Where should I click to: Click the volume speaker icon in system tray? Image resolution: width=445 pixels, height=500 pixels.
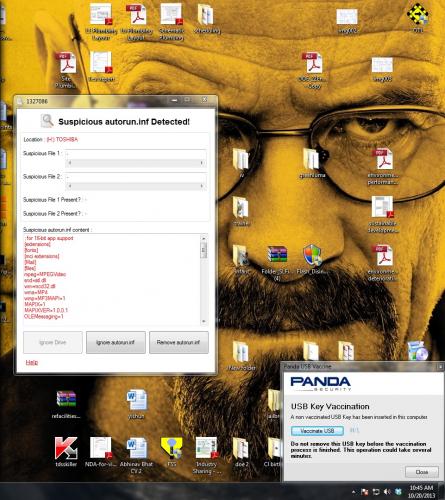coord(387,492)
